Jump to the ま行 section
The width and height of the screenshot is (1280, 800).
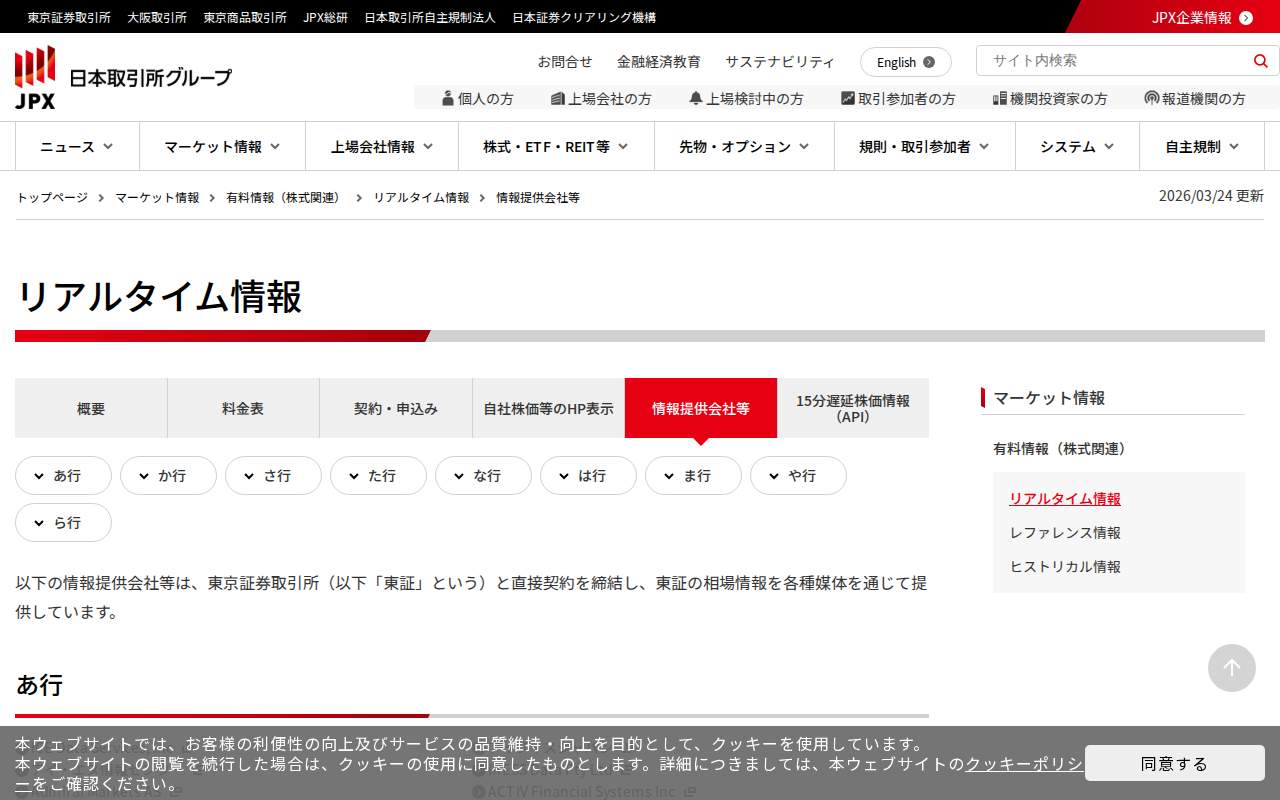tap(693, 476)
